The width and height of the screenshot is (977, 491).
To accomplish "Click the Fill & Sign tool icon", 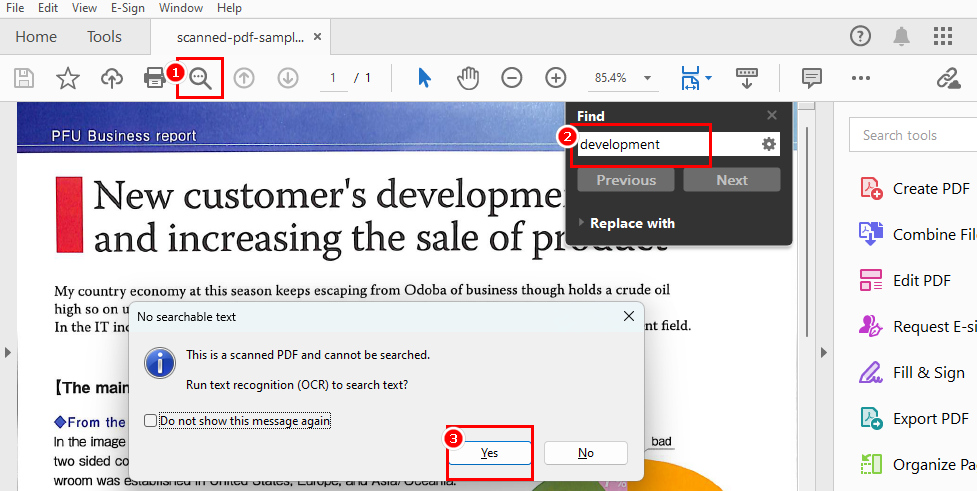I will 871,373.
